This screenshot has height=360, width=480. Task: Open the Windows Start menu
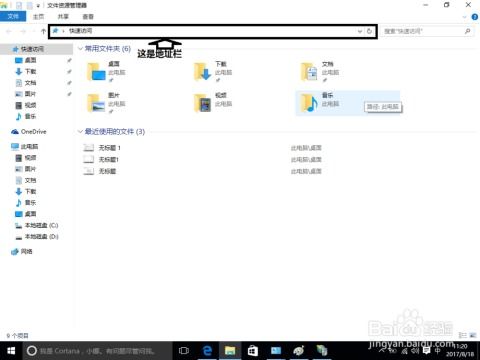click(11, 351)
